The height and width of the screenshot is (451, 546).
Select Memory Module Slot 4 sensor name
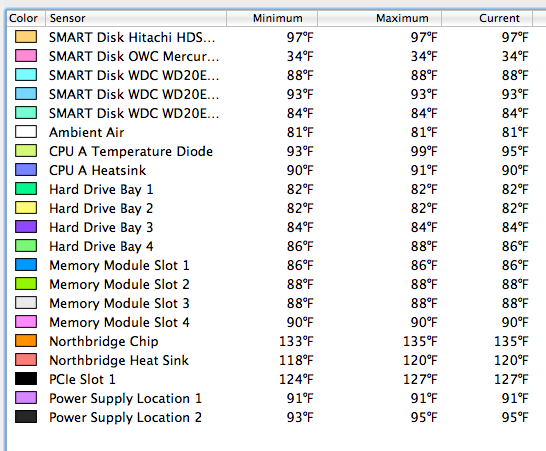tap(119, 322)
